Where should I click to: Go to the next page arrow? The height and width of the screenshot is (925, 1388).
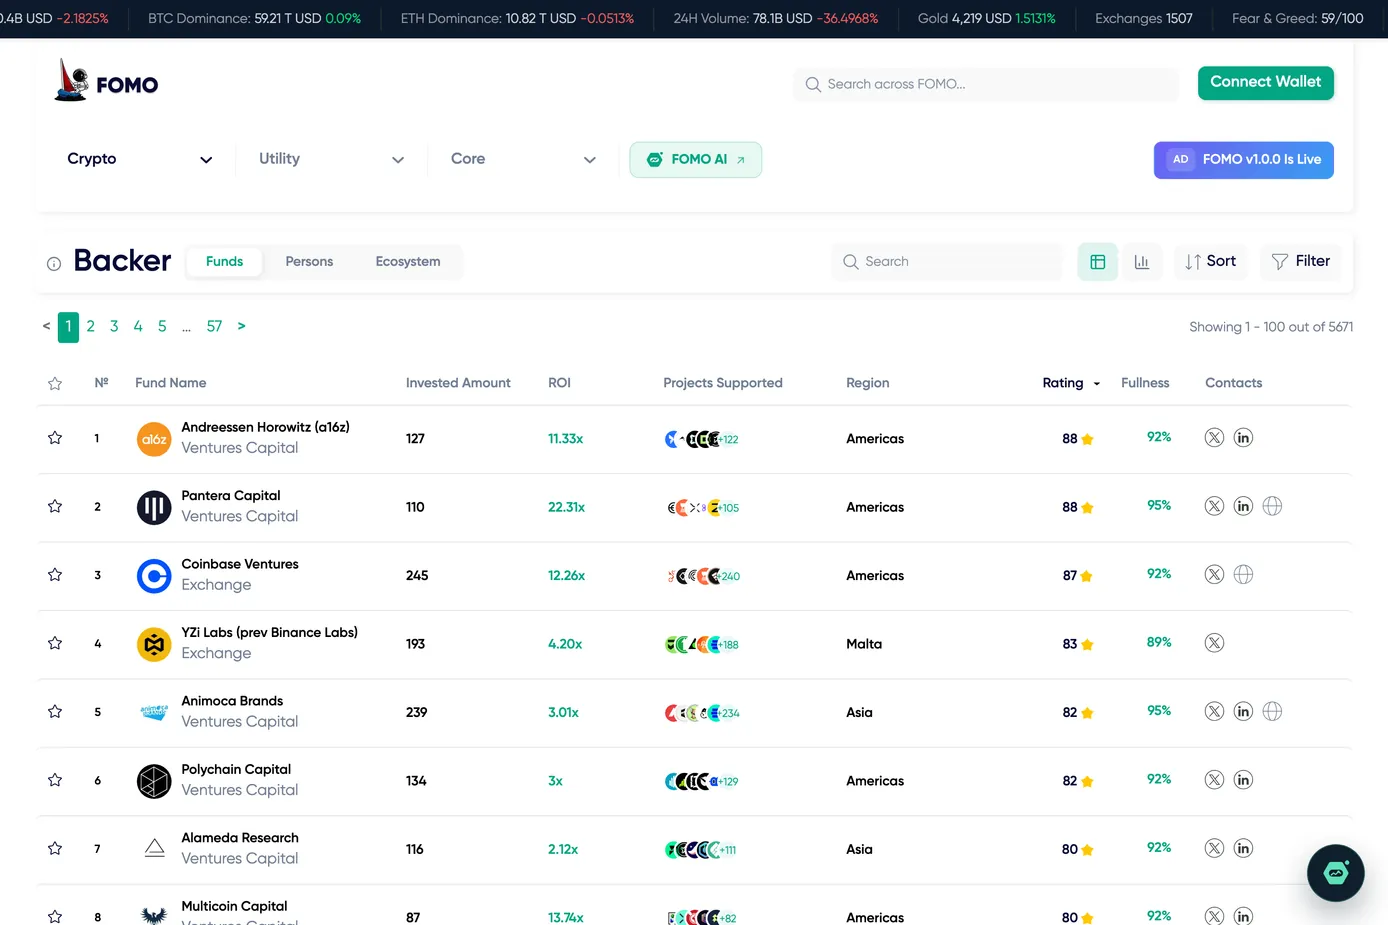pyautogui.click(x=241, y=326)
